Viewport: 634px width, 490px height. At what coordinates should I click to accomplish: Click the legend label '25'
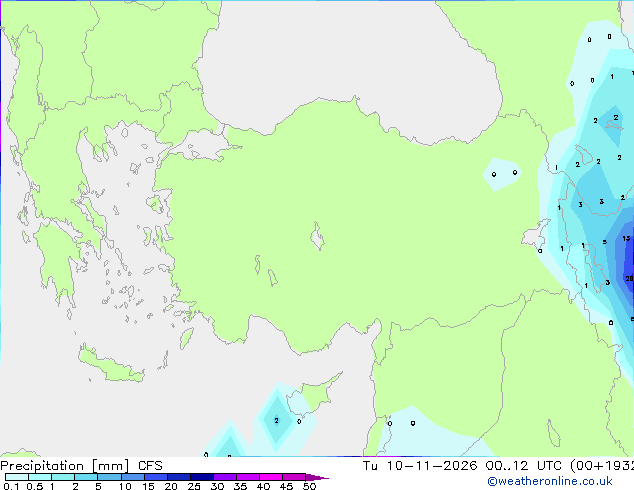pyautogui.click(x=194, y=486)
